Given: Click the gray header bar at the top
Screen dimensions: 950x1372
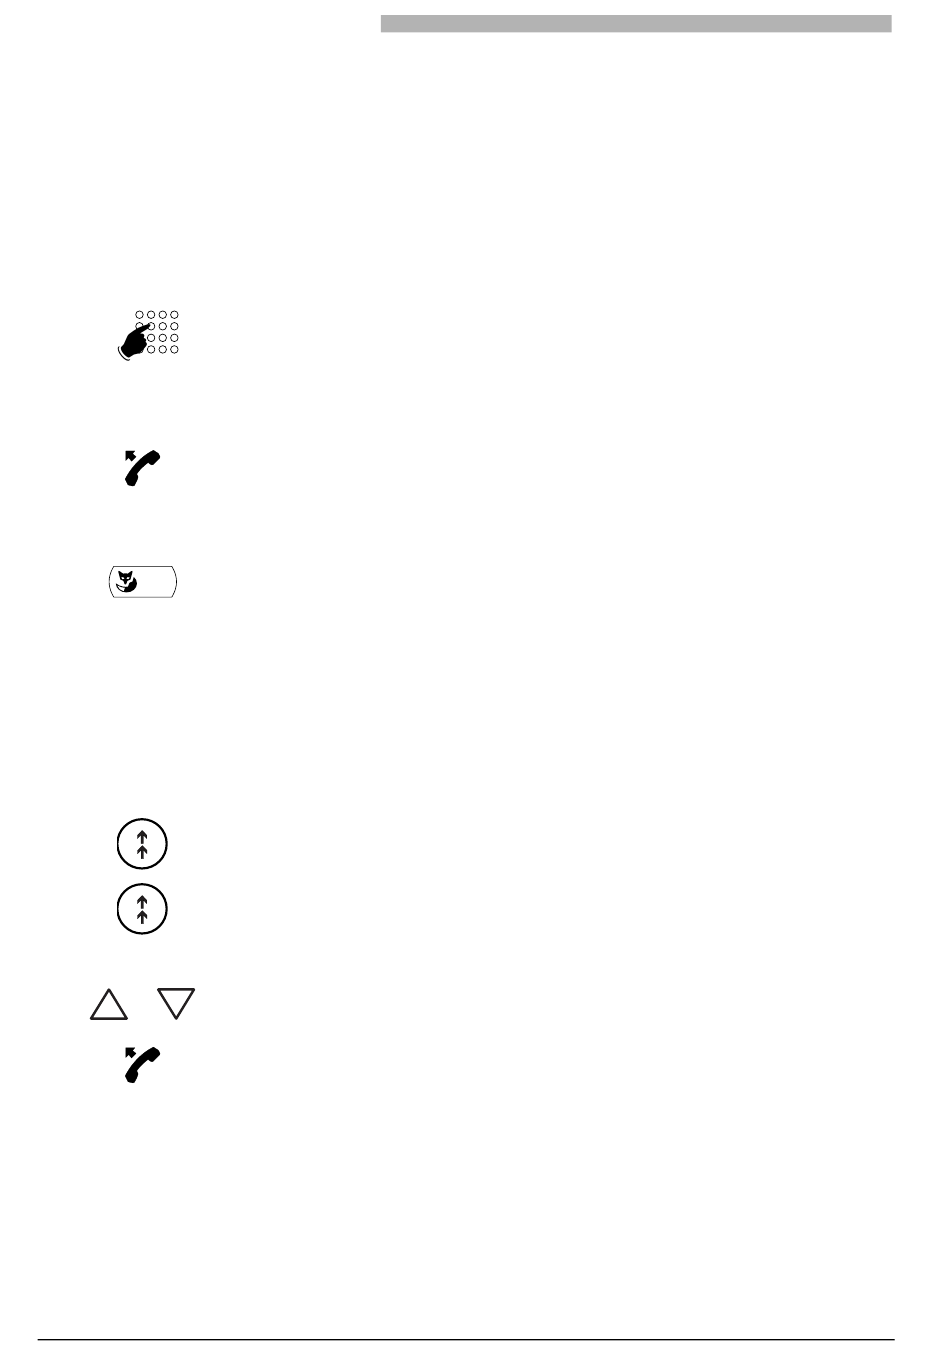Looking at the screenshot, I should click(x=636, y=23).
